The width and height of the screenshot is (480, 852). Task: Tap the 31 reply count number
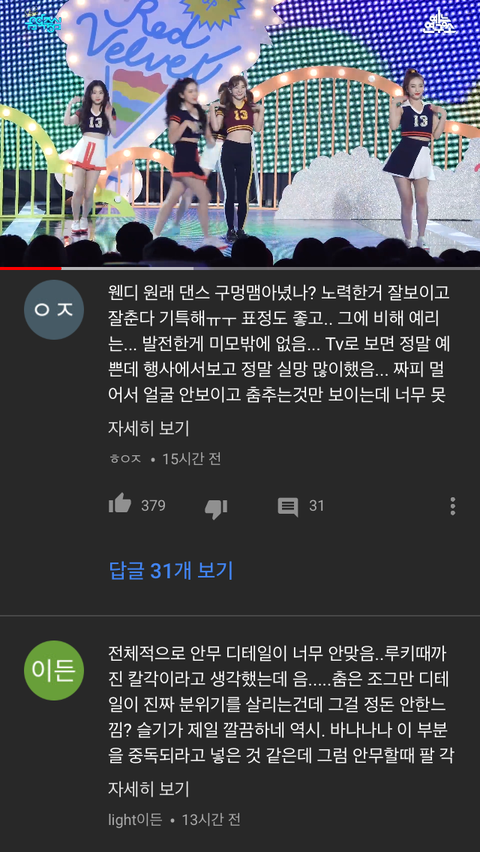tap(316, 506)
